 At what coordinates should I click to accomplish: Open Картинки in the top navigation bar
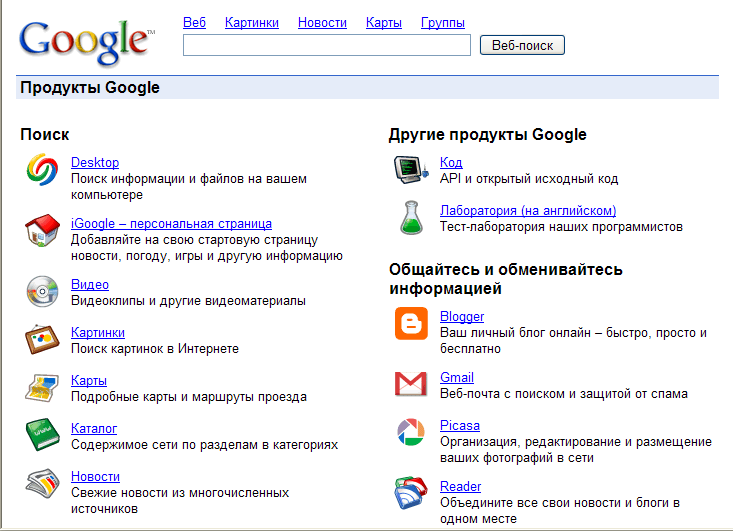click(252, 22)
